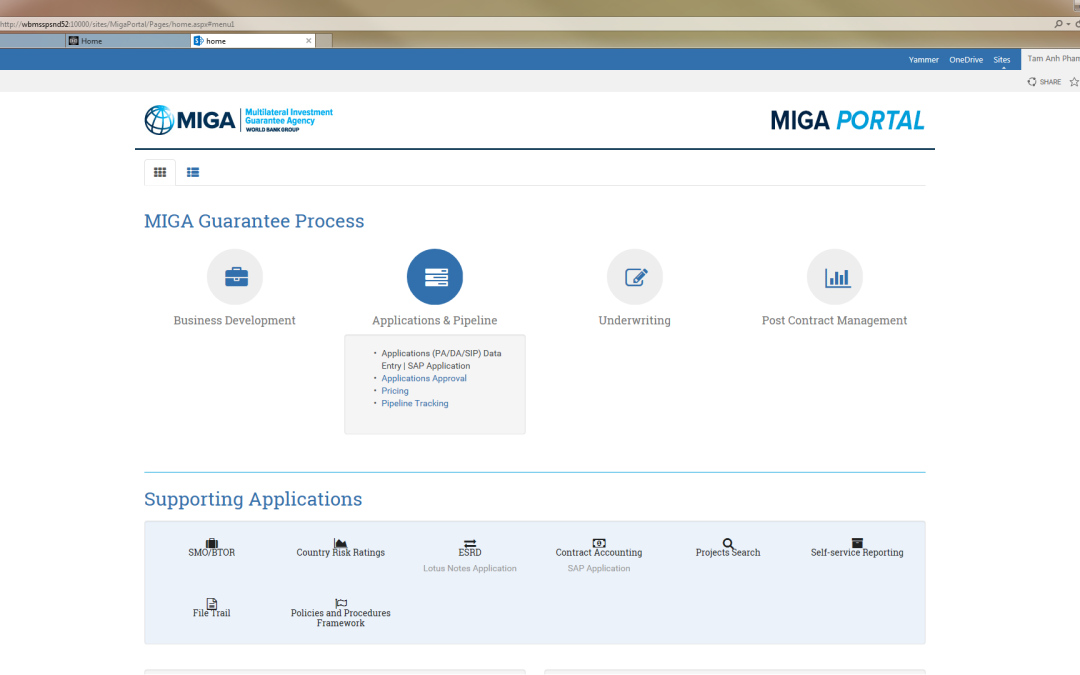
Task: Open the Pipeline Tracking link
Action: click(415, 404)
